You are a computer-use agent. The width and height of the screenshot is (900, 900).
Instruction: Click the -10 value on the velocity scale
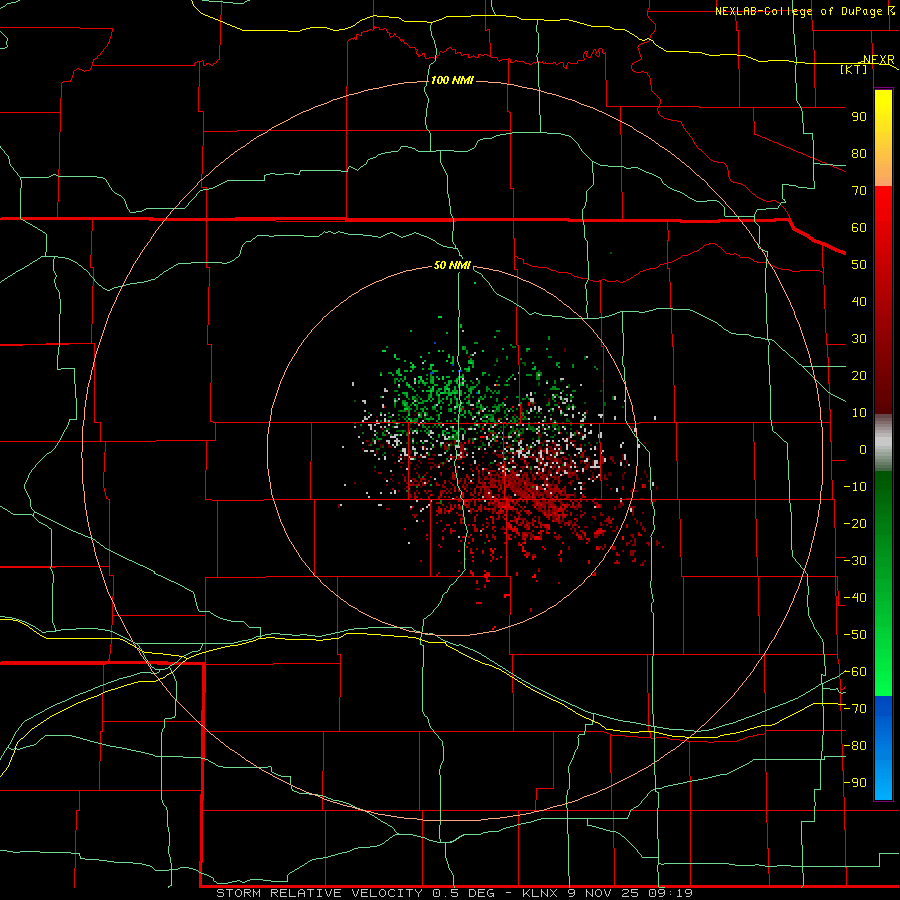click(855, 487)
